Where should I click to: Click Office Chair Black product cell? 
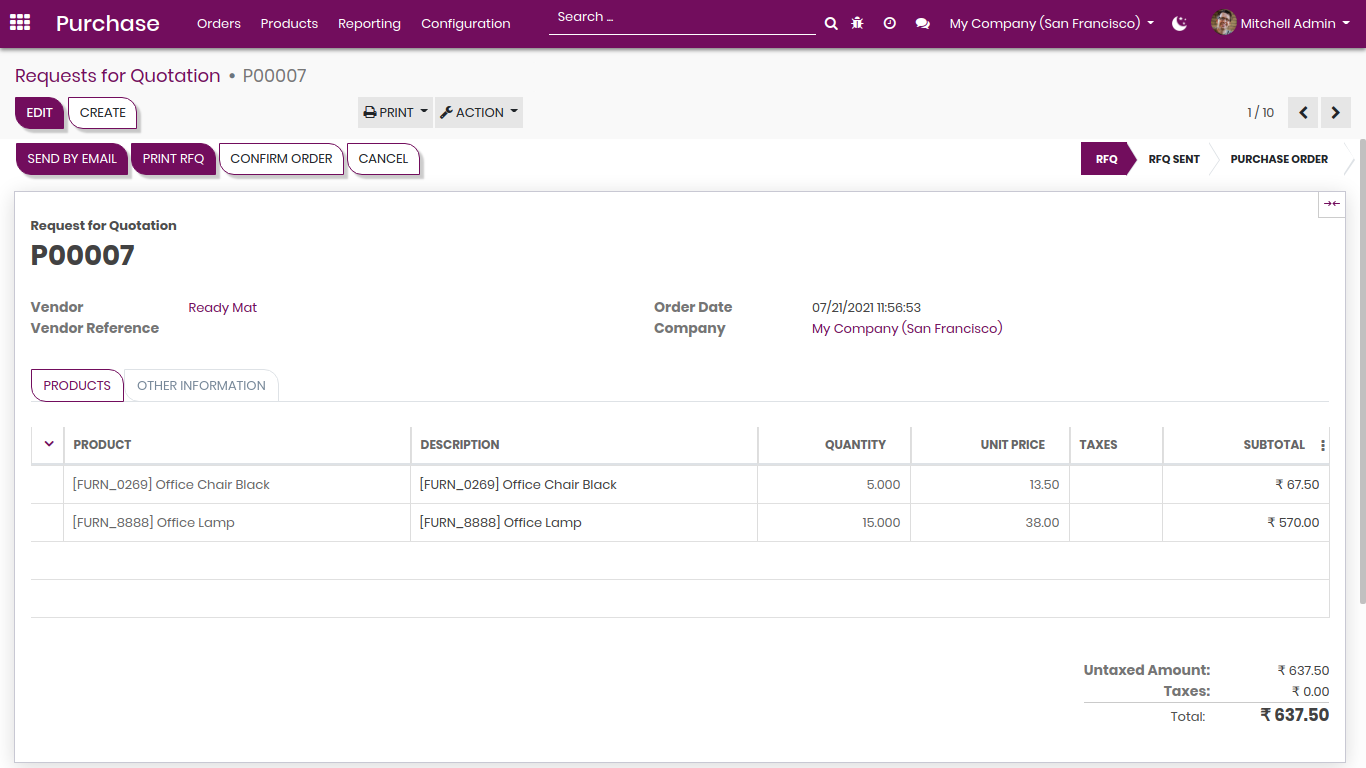pyautogui.click(x=237, y=485)
